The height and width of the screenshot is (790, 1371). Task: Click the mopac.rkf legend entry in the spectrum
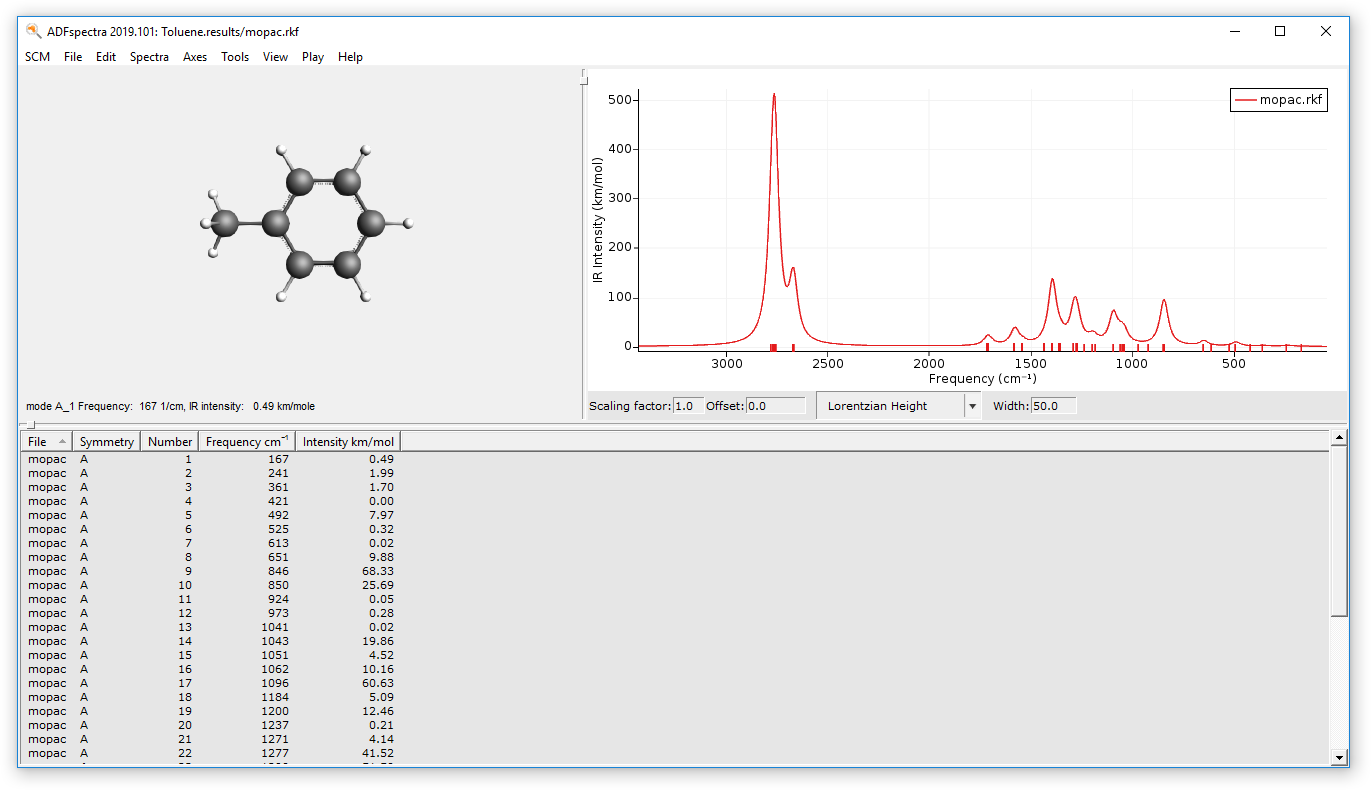click(1279, 100)
